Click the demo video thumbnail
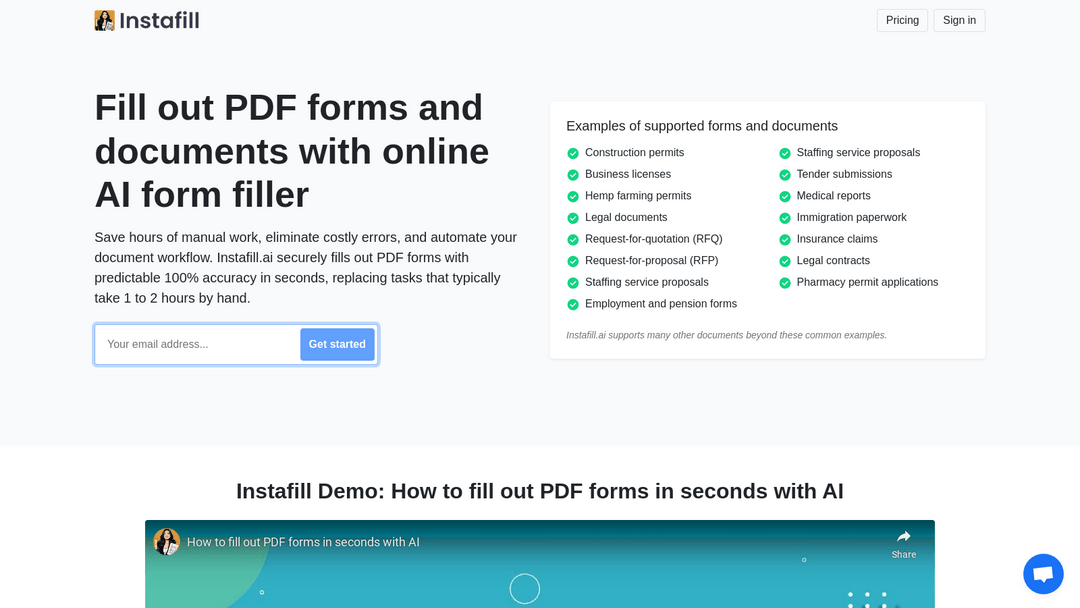The width and height of the screenshot is (1080, 608). 539,564
